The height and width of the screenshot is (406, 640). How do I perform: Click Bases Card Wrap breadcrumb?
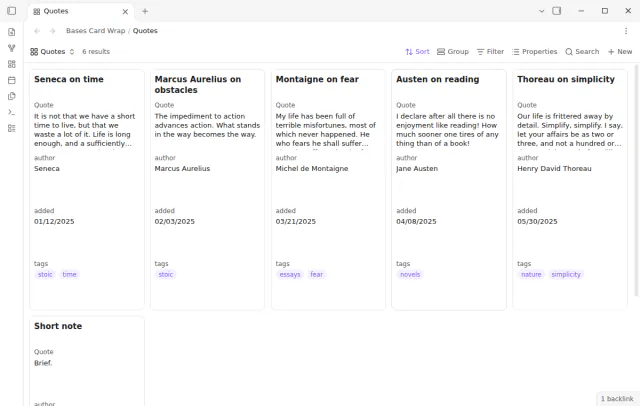(x=96, y=31)
